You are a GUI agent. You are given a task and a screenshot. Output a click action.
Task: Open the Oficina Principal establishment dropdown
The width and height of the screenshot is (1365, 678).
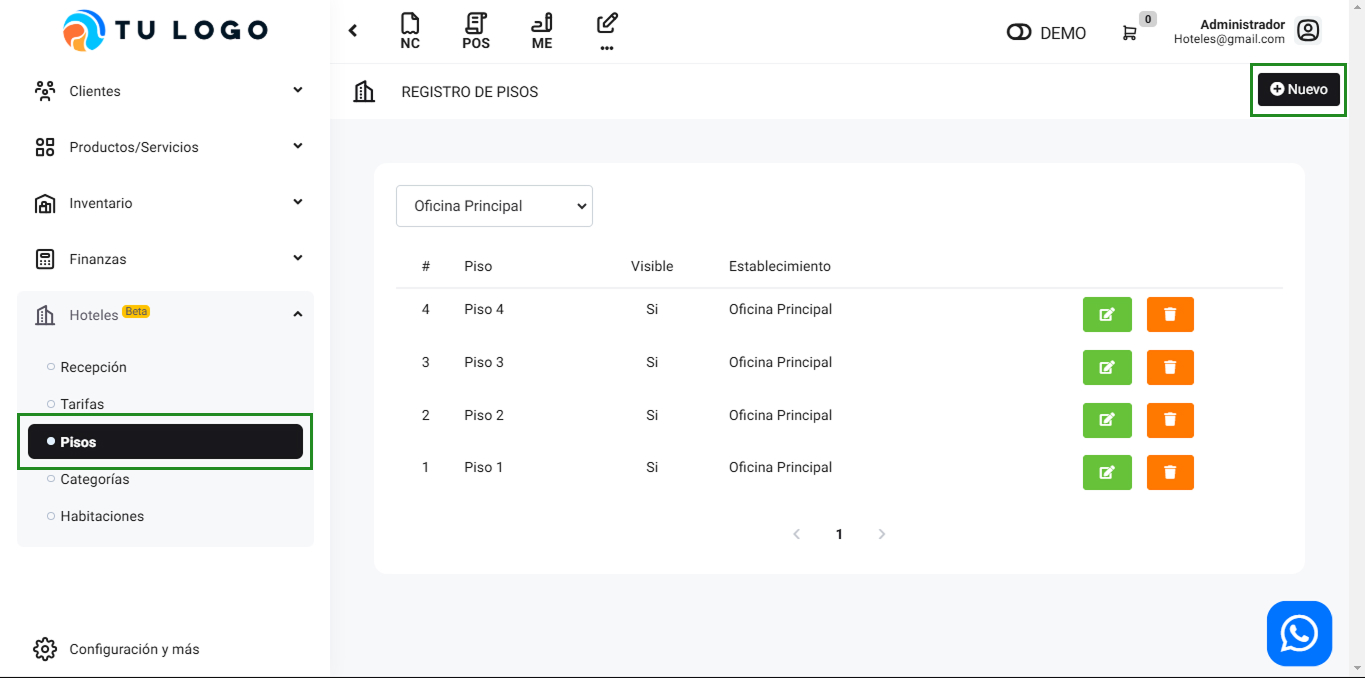[494, 206]
